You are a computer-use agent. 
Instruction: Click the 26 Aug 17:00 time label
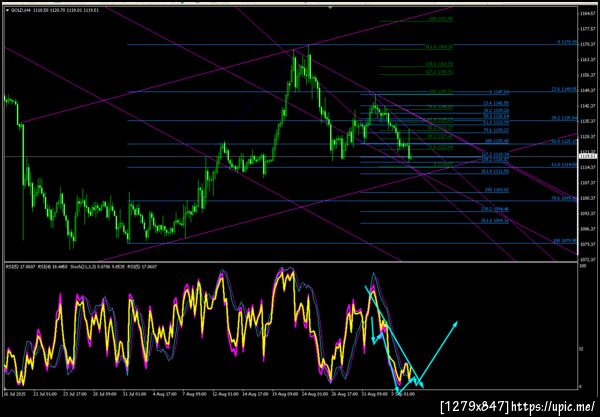[344, 394]
